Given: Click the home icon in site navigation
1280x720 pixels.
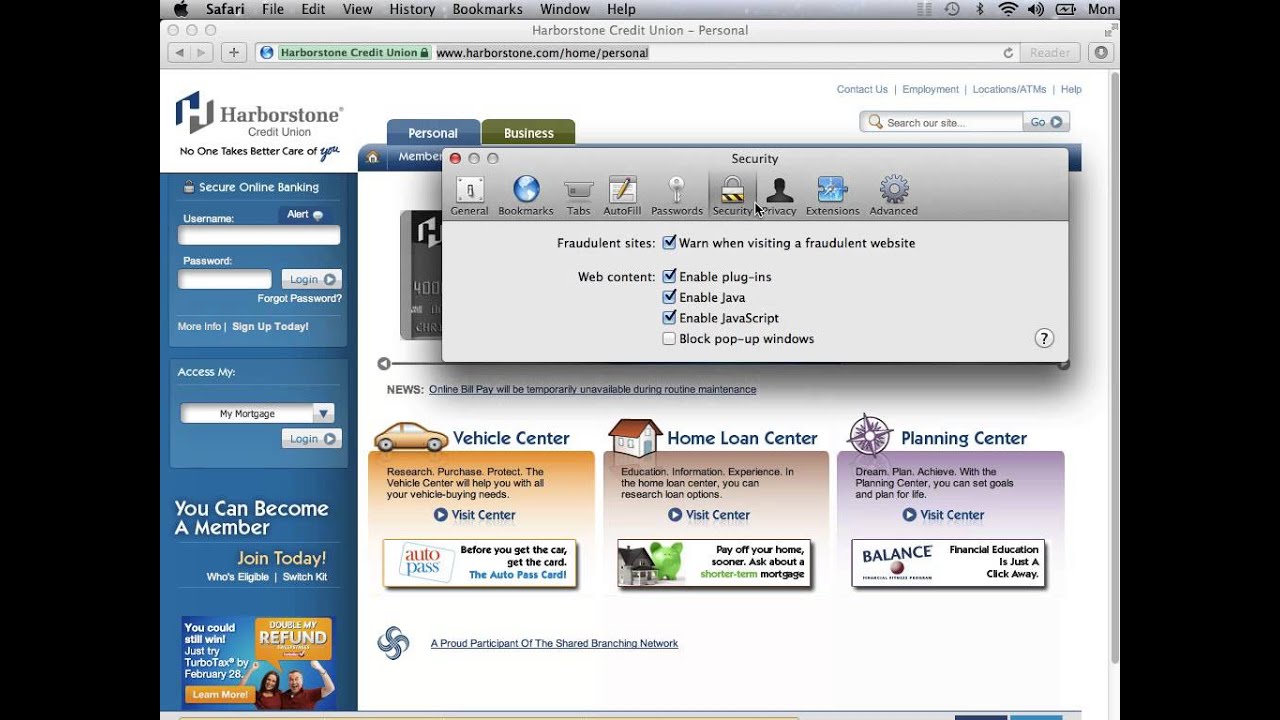Looking at the screenshot, I should [x=372, y=157].
